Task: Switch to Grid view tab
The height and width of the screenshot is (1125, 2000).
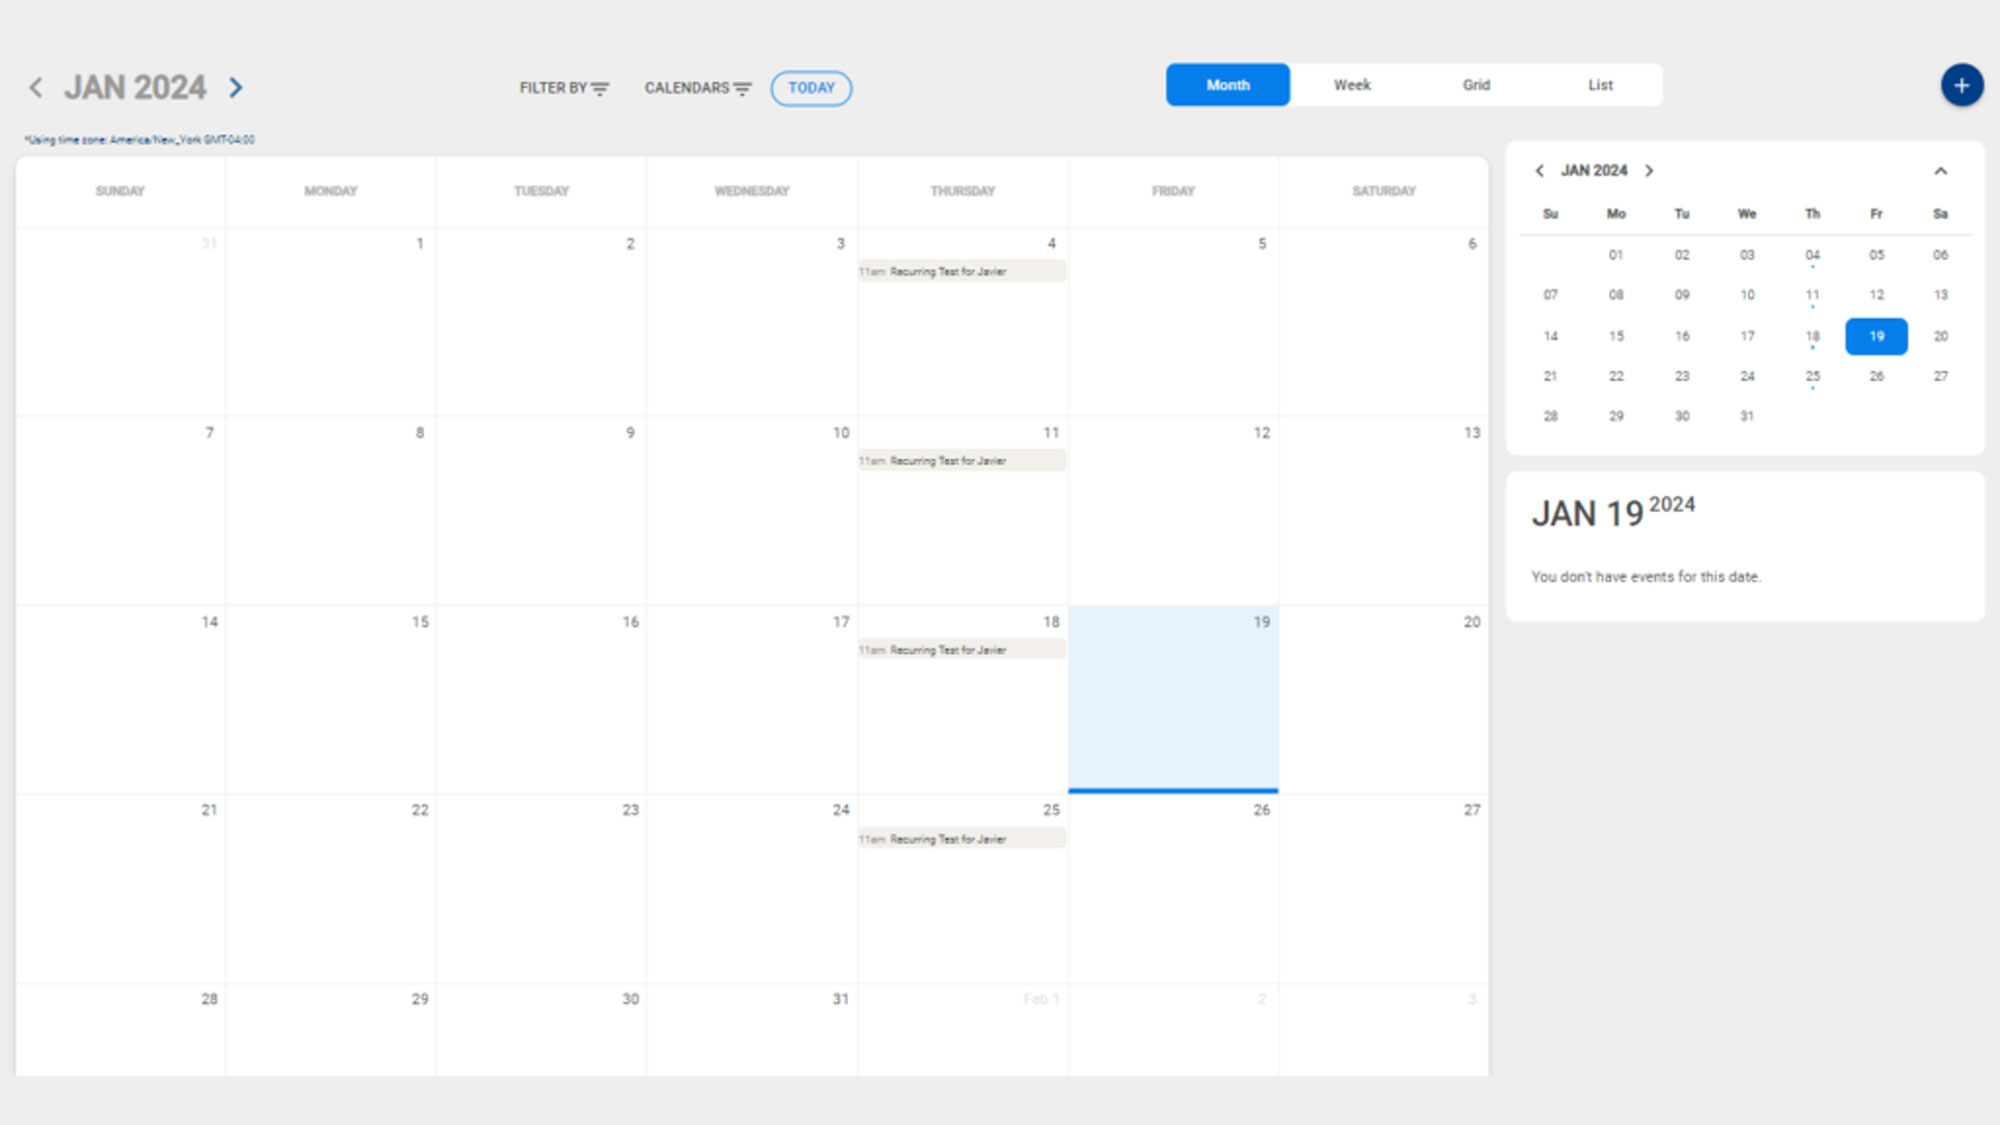Action: (x=1476, y=85)
